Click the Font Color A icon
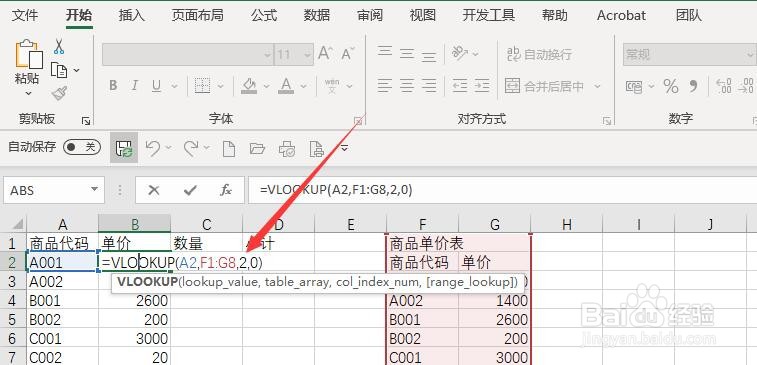The image size is (757, 365). pos(286,86)
